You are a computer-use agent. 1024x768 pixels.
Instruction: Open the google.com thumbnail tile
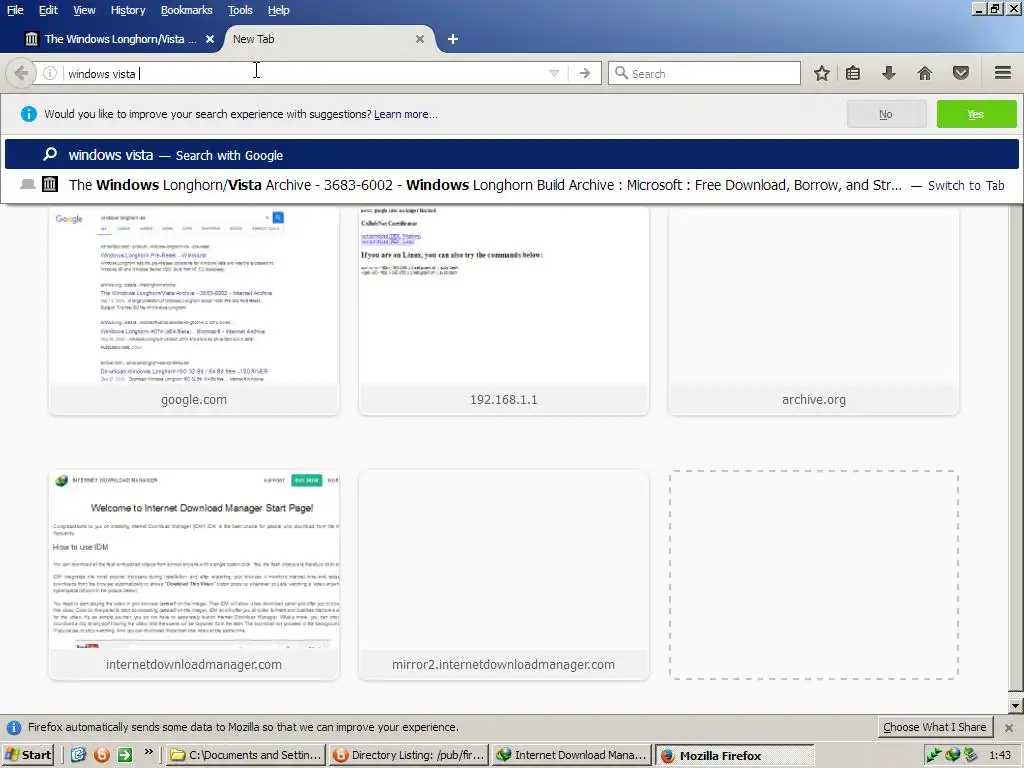(194, 310)
